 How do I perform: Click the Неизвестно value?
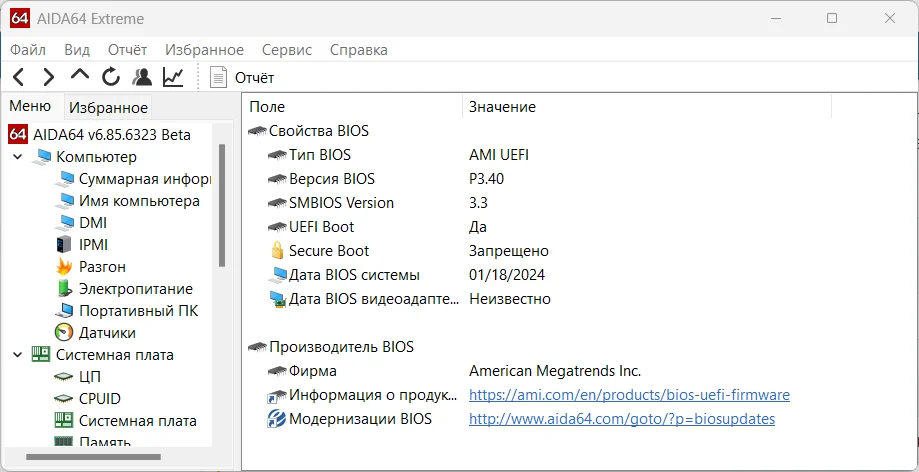[510, 299]
